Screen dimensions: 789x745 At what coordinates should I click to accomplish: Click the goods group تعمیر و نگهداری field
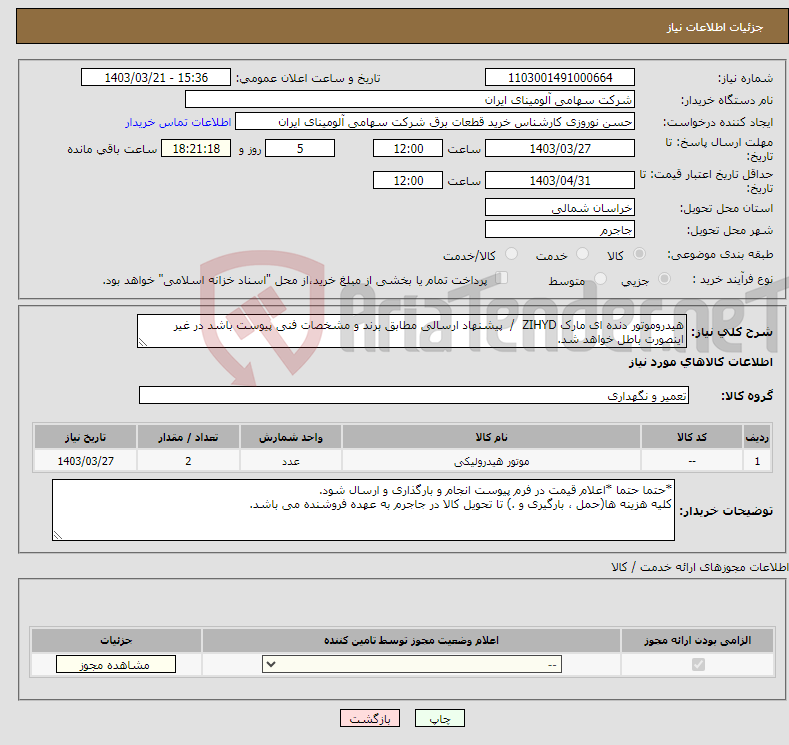click(414, 395)
